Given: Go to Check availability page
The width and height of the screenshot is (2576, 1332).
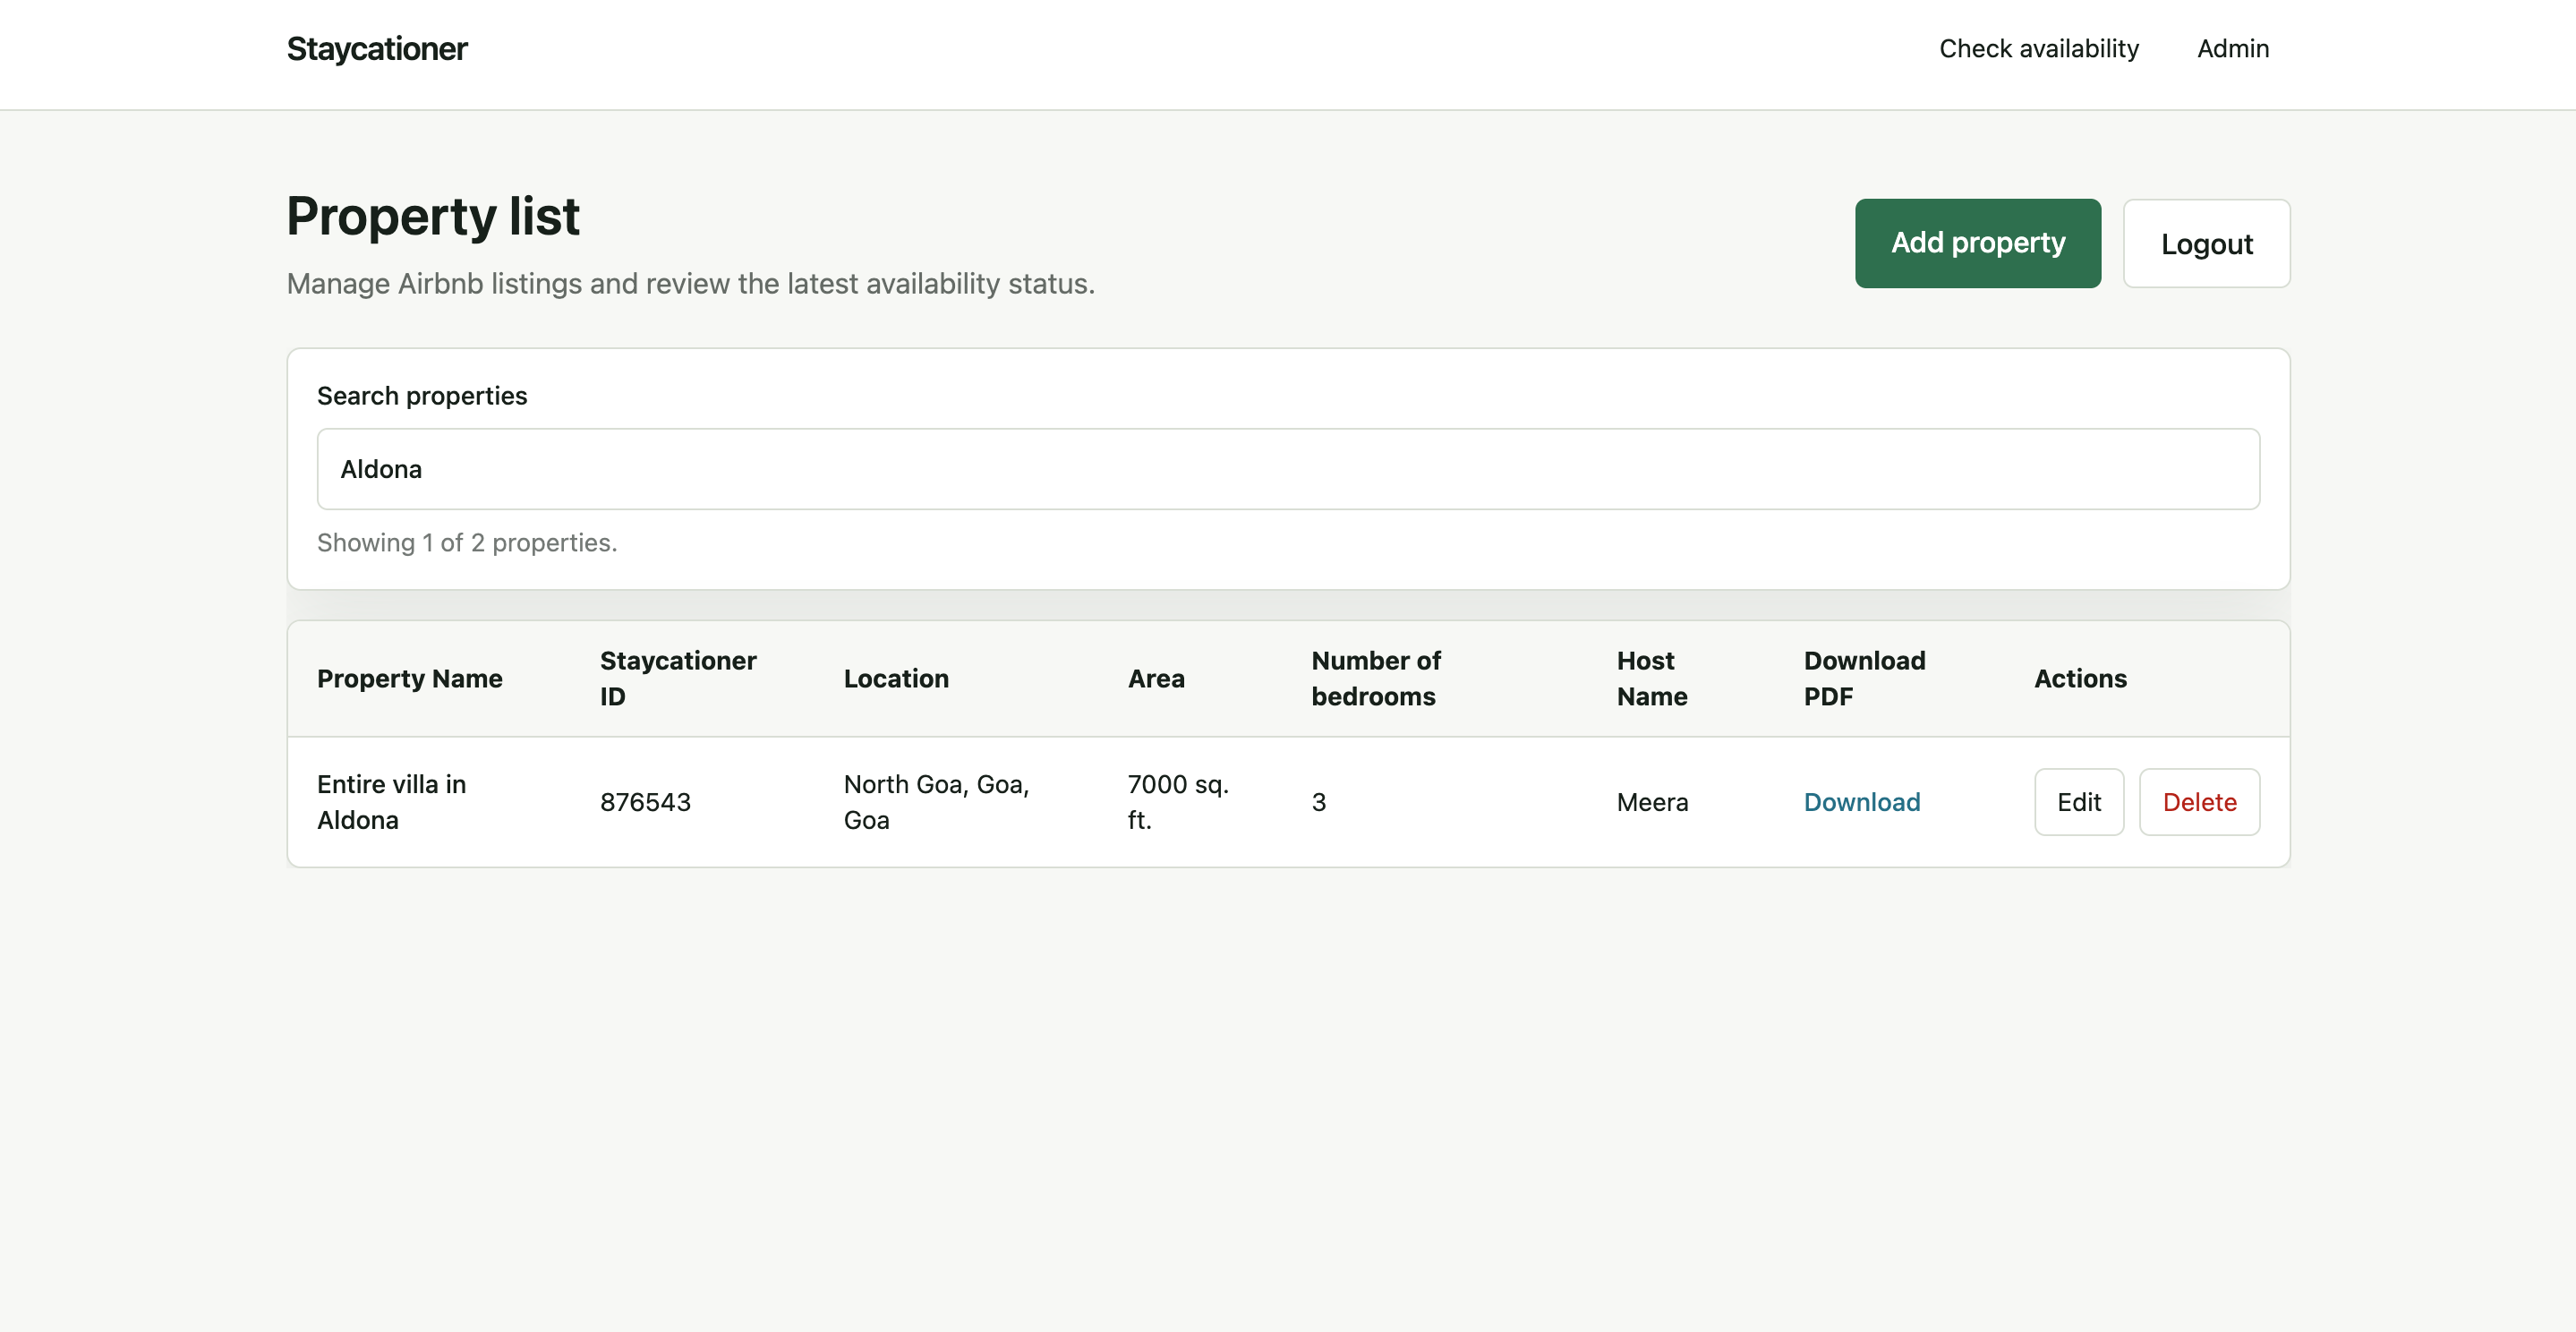Looking at the screenshot, I should click(x=2038, y=49).
